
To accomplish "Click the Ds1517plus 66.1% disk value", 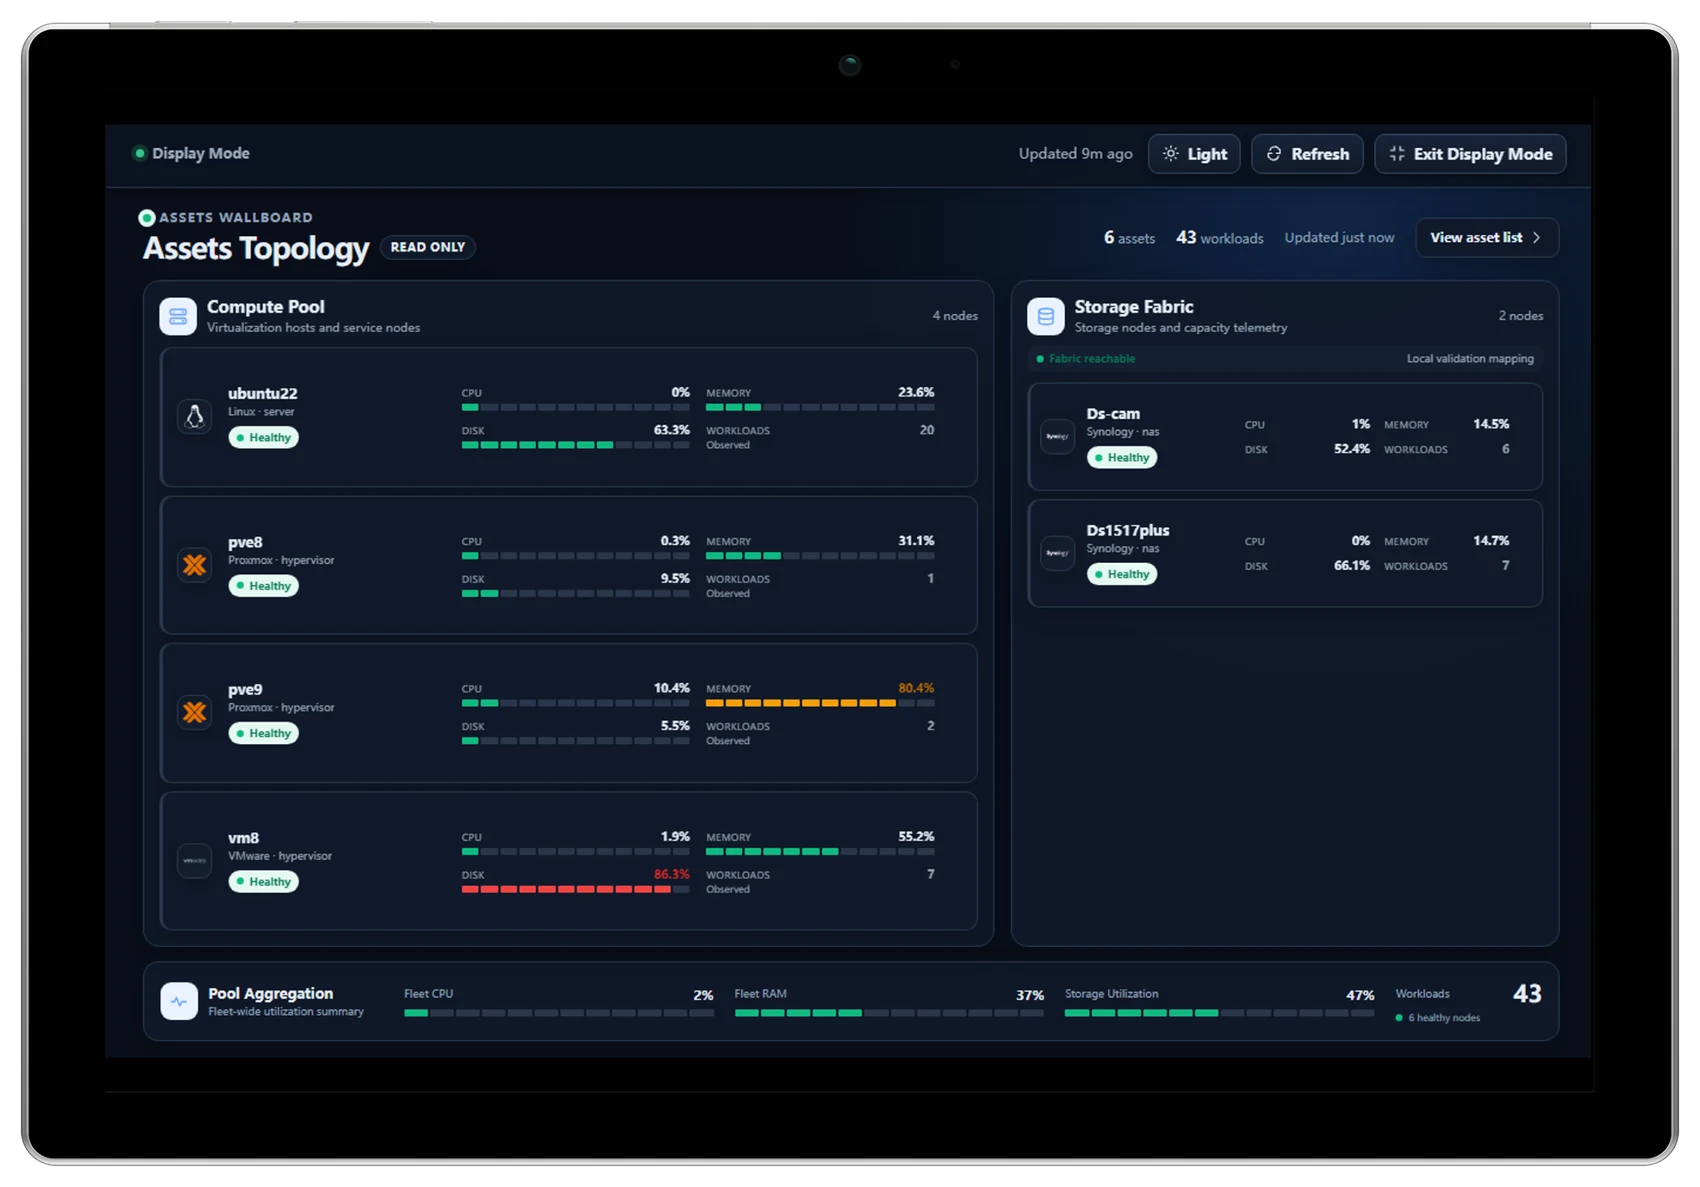I will 1352,566.
